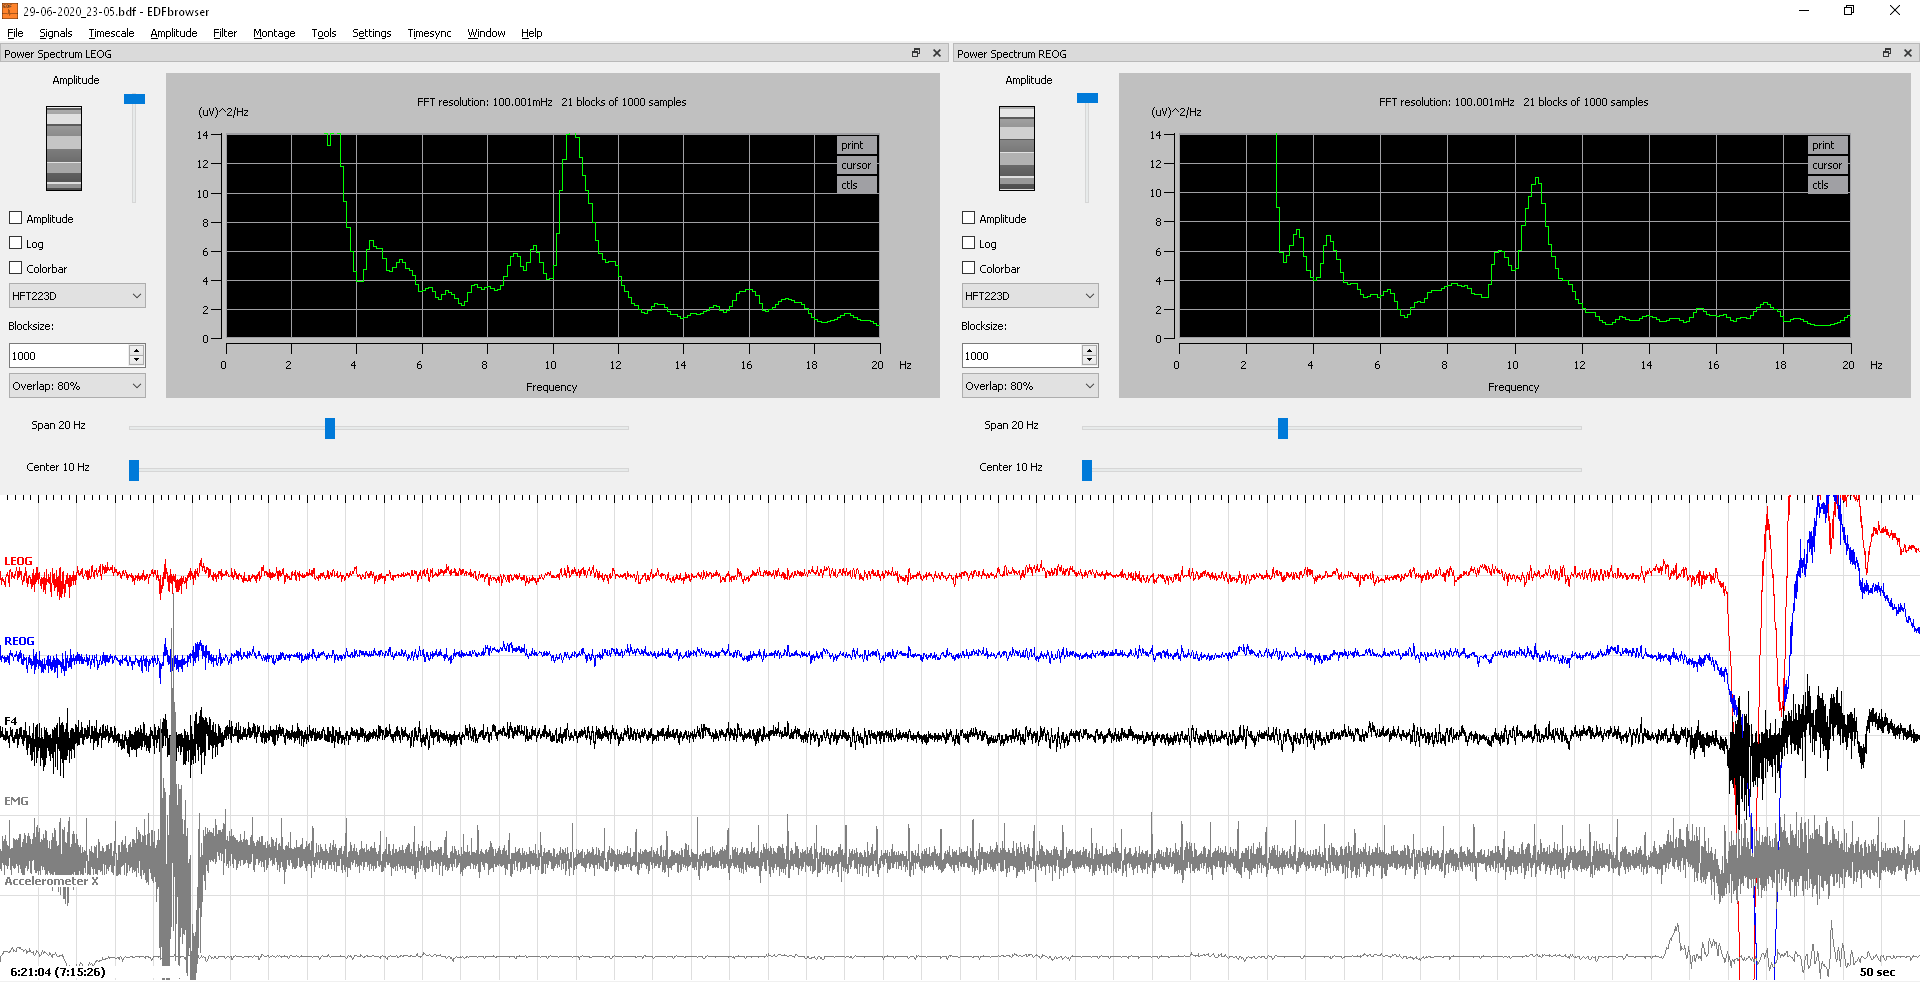This screenshot has height=982, width=1920.
Task: Open Overlap 80% dropdown in REOG panel
Action: tap(1030, 386)
